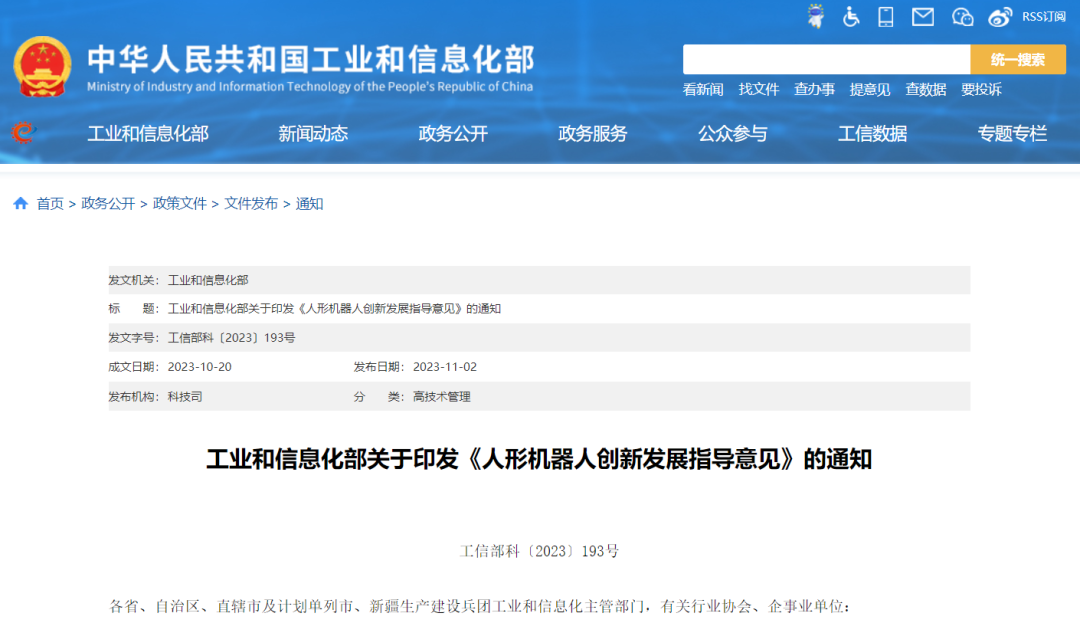Go to the 工信数据 navigation item

point(872,133)
